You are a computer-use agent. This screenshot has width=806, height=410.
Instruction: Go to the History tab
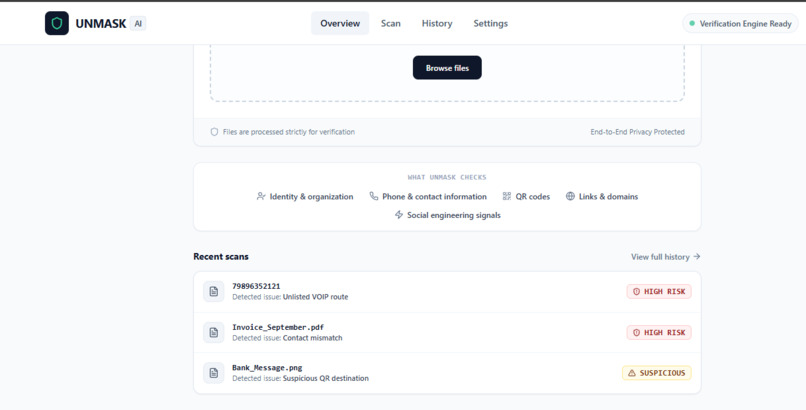pos(437,23)
